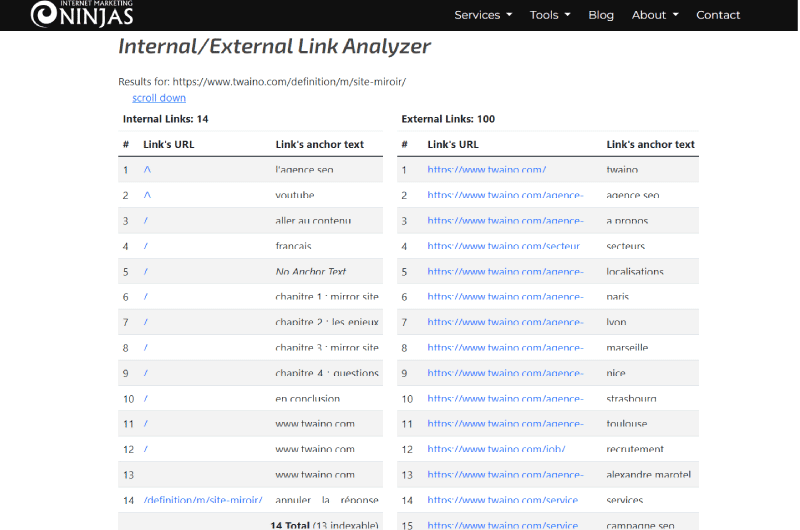Expand the Tools dropdown menu
Viewport: 800px width, 530px height.
(549, 15)
